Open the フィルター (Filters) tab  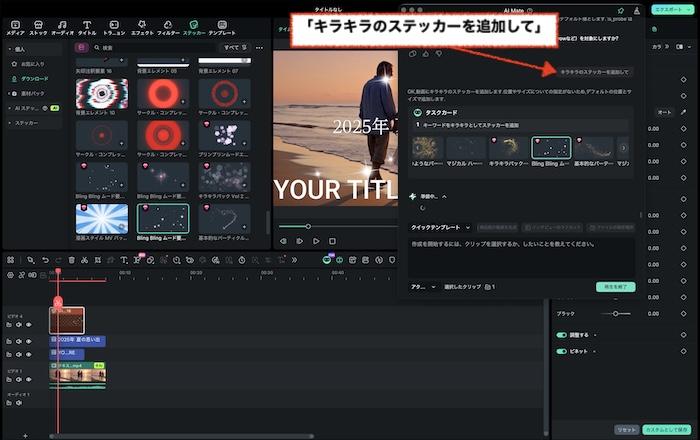(x=168, y=28)
